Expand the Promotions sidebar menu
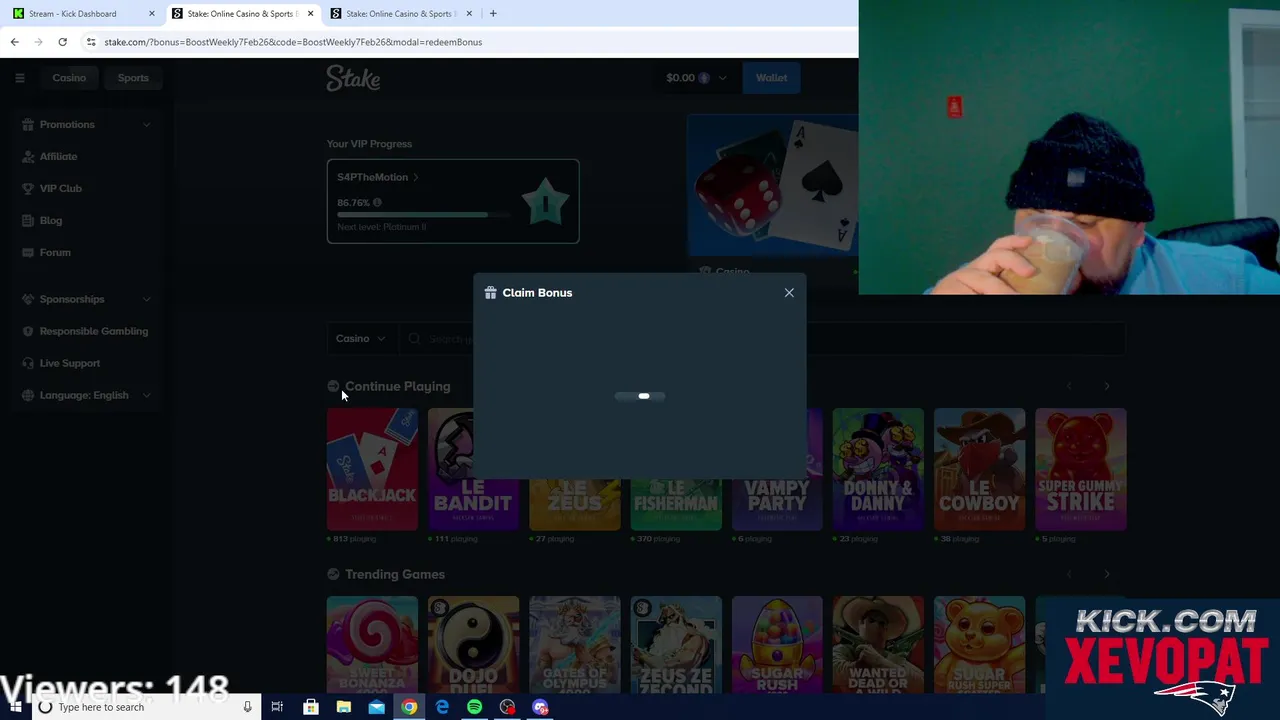Viewport: 1280px width, 720px height. (x=146, y=125)
